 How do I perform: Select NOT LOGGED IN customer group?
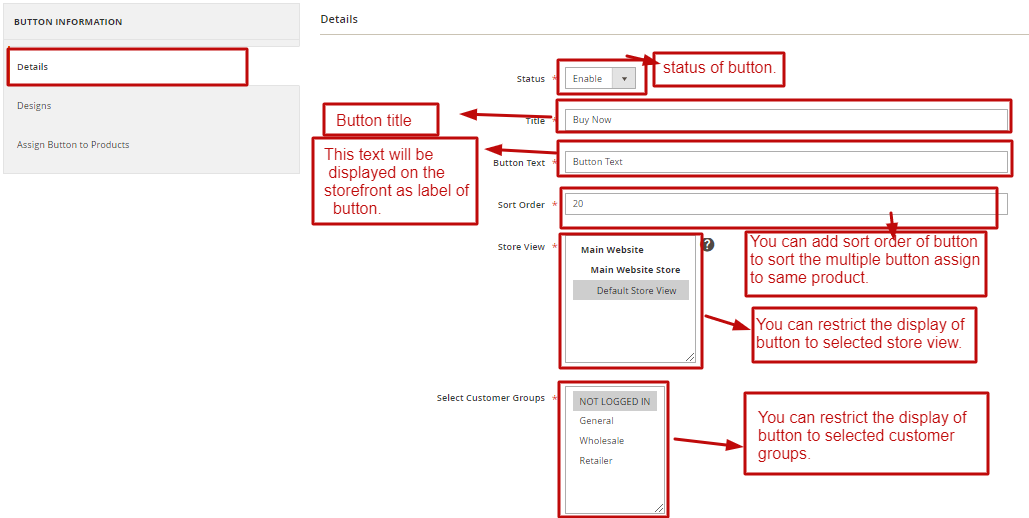tap(614, 402)
